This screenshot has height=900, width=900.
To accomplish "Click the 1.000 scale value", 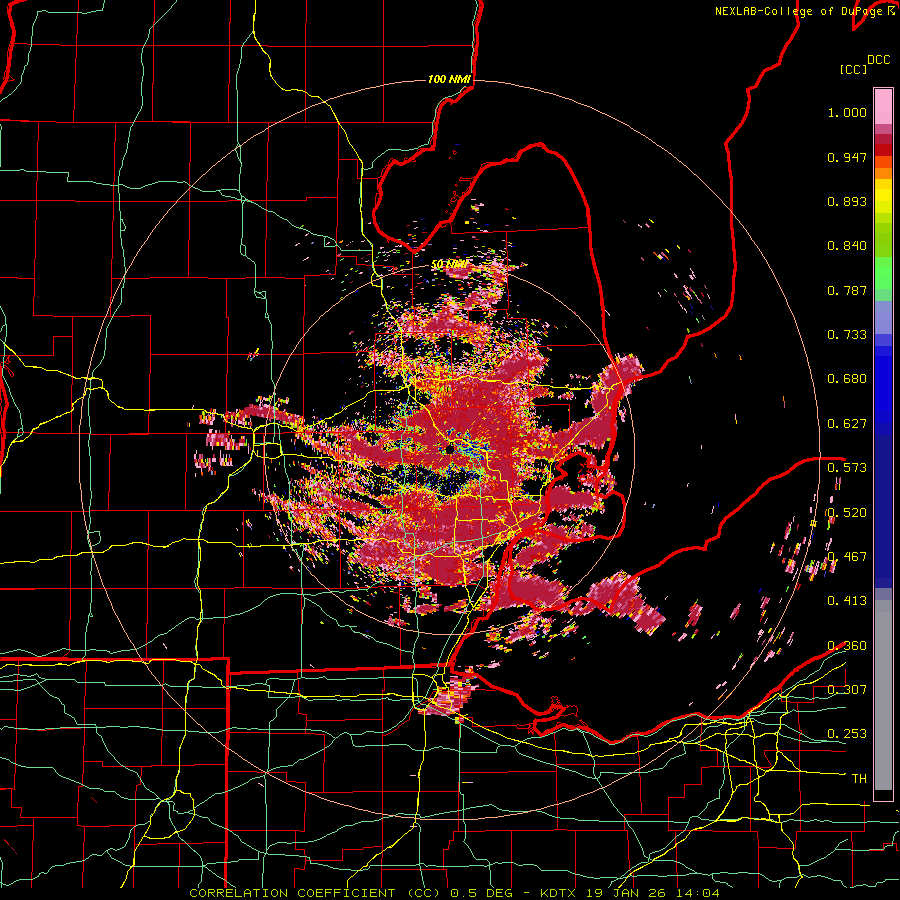I will pos(847,112).
